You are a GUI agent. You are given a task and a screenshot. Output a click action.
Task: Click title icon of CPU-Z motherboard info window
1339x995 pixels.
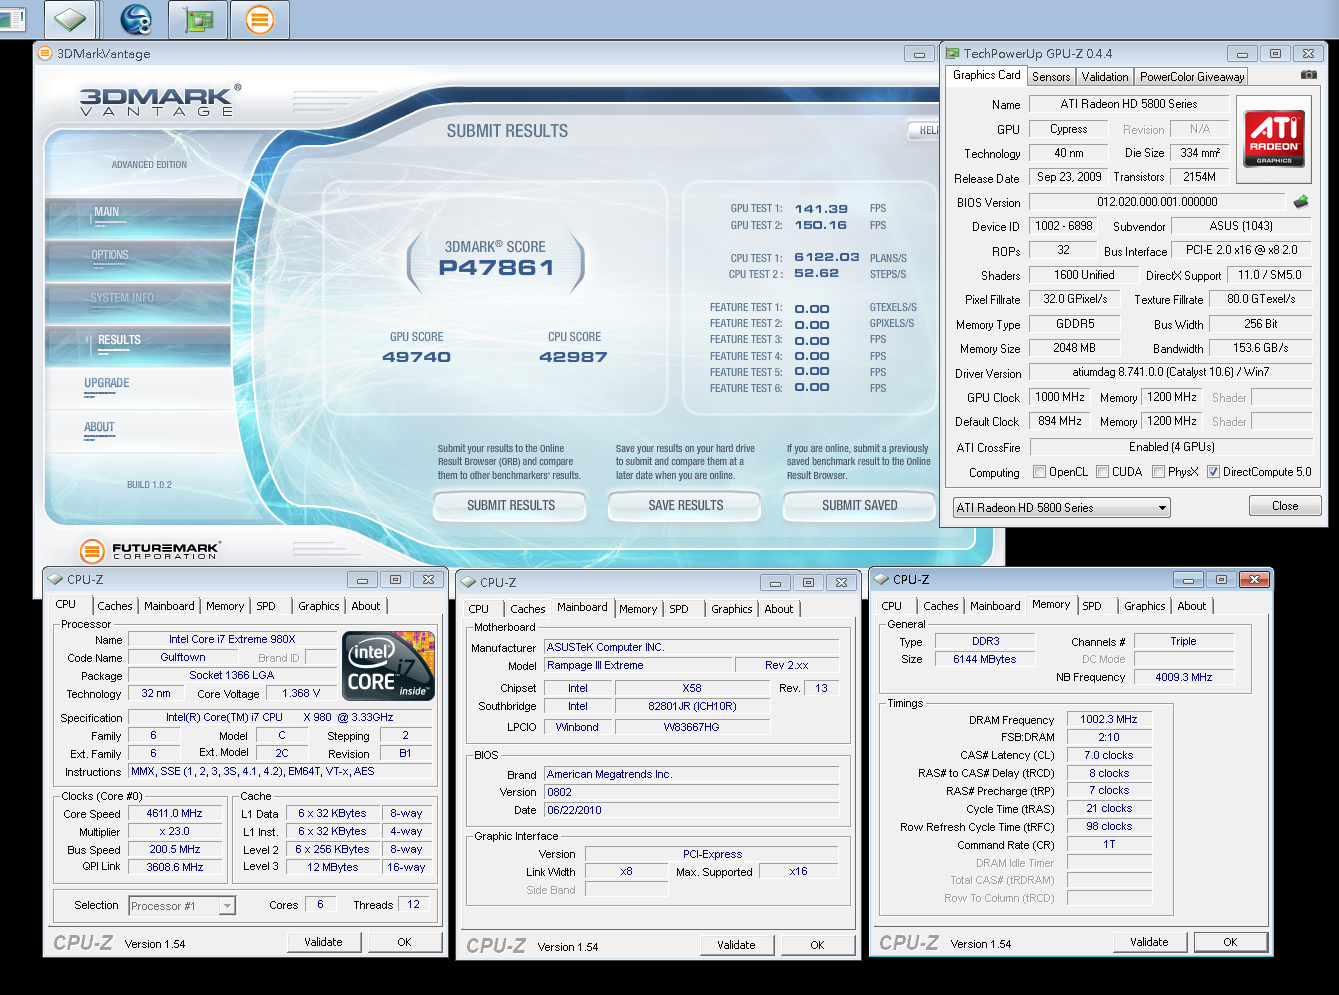[468, 582]
